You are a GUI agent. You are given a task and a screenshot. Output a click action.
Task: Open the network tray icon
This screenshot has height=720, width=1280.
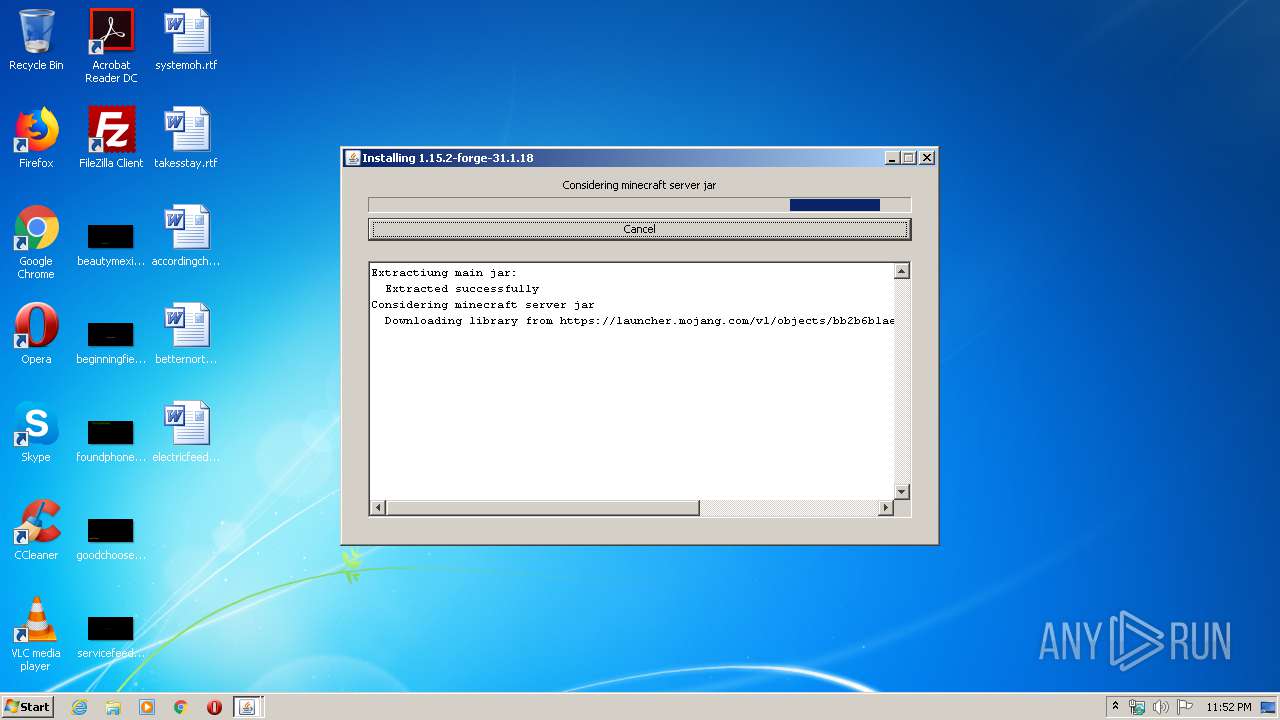tap(1137, 707)
